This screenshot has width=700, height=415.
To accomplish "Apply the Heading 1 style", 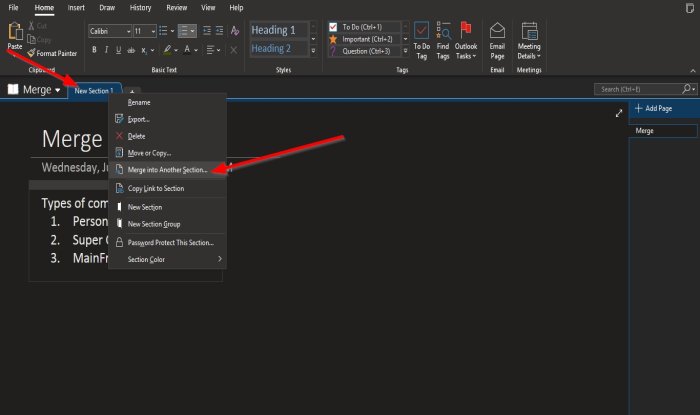I will click(x=279, y=30).
